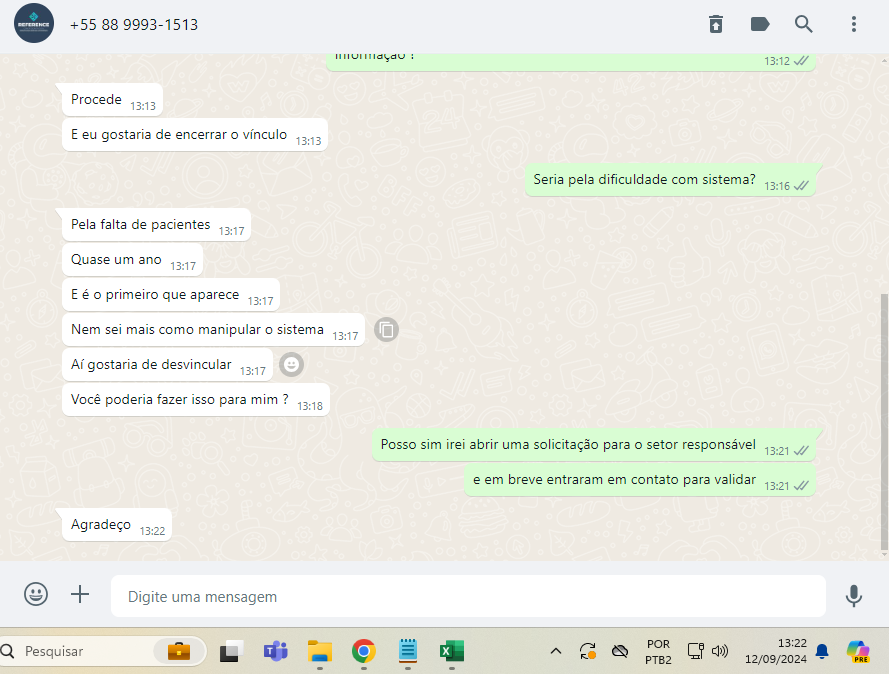Click the plus attach button
Screen dimensions: 889x674
click(x=80, y=594)
